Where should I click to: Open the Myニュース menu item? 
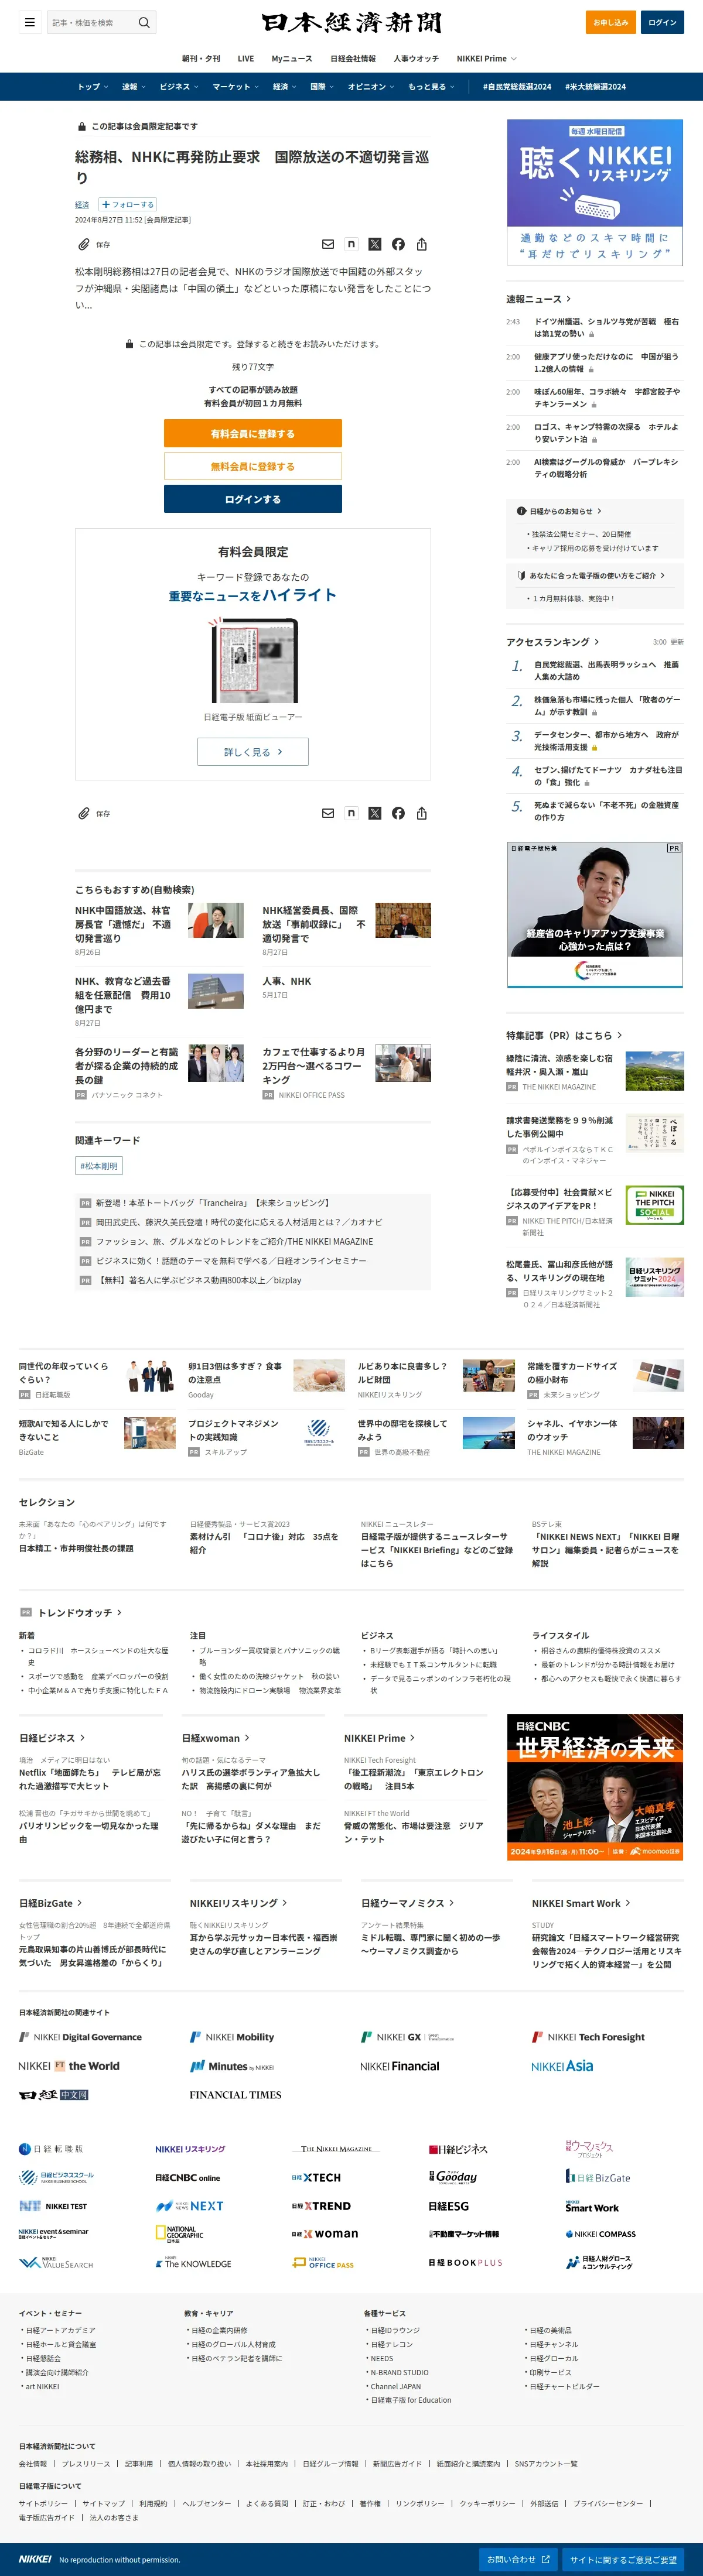point(292,59)
